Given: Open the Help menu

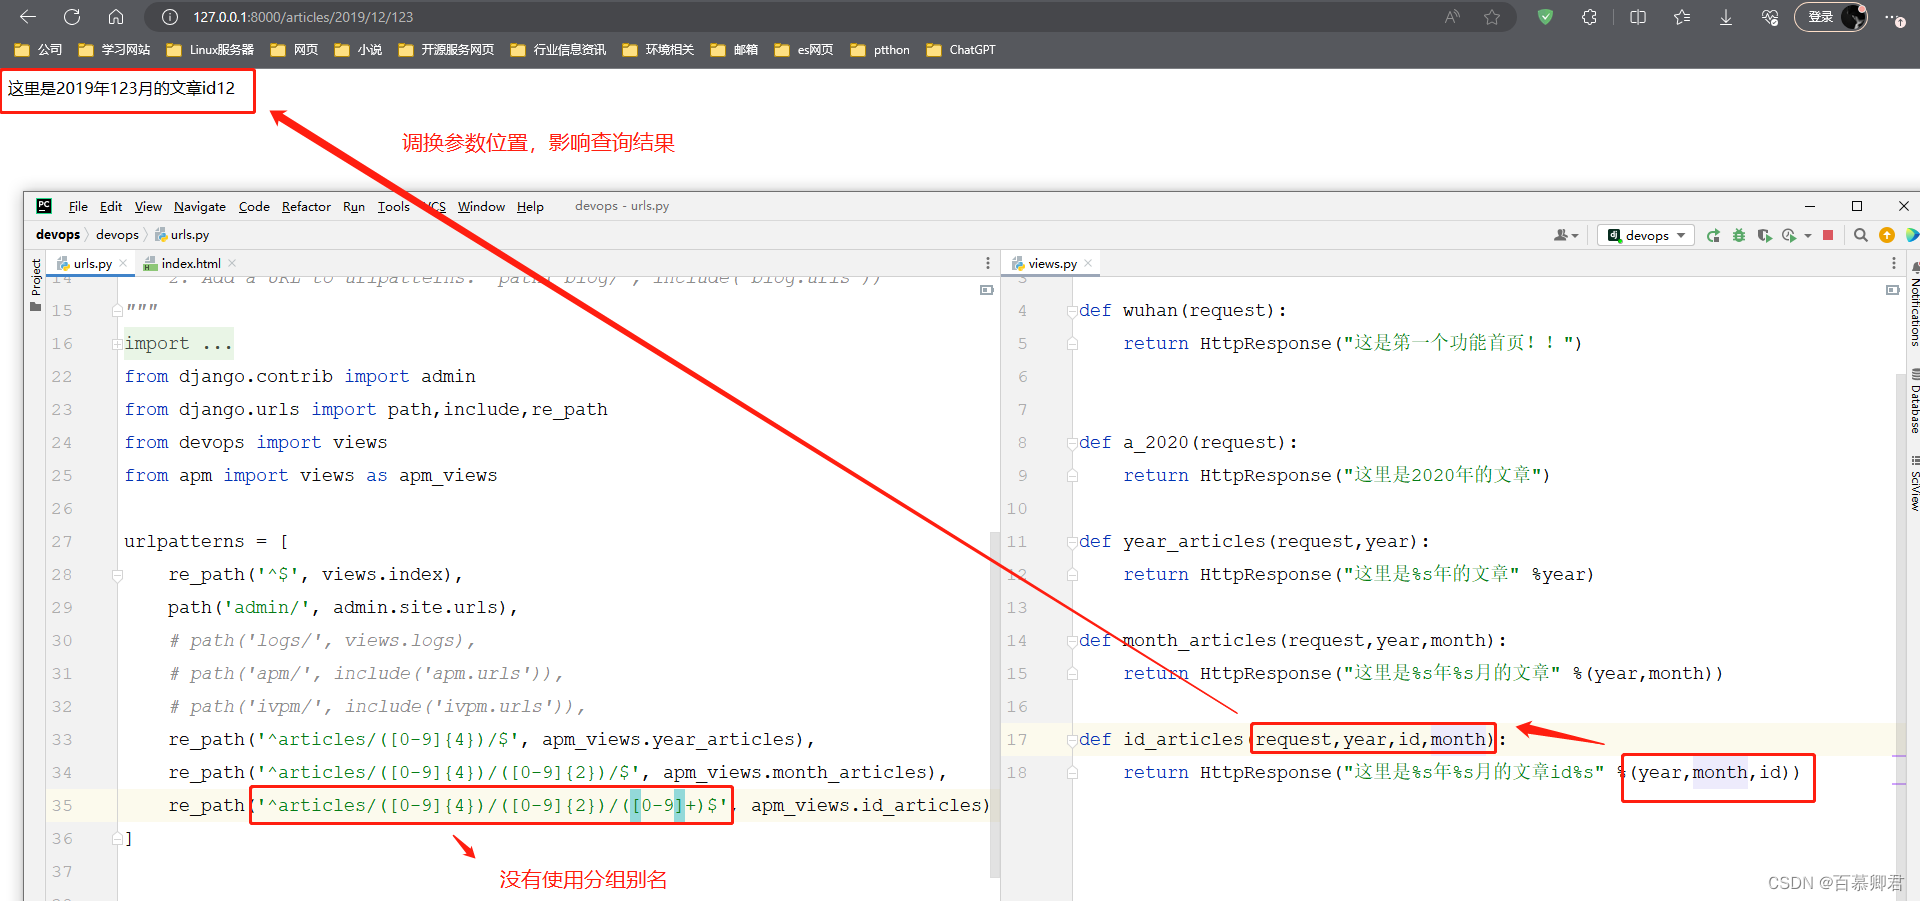Looking at the screenshot, I should tap(530, 206).
